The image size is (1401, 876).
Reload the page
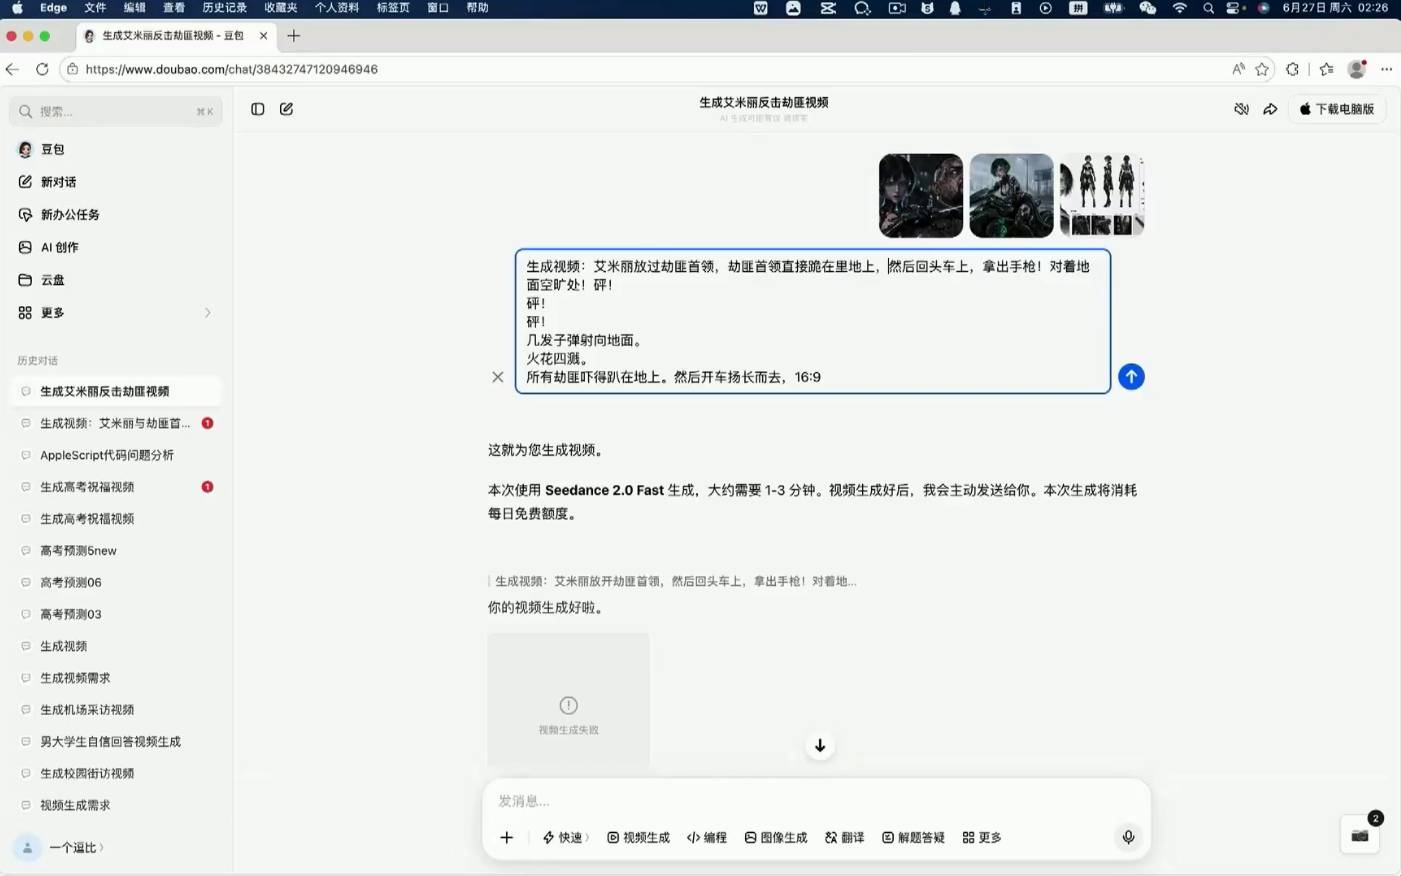point(42,69)
